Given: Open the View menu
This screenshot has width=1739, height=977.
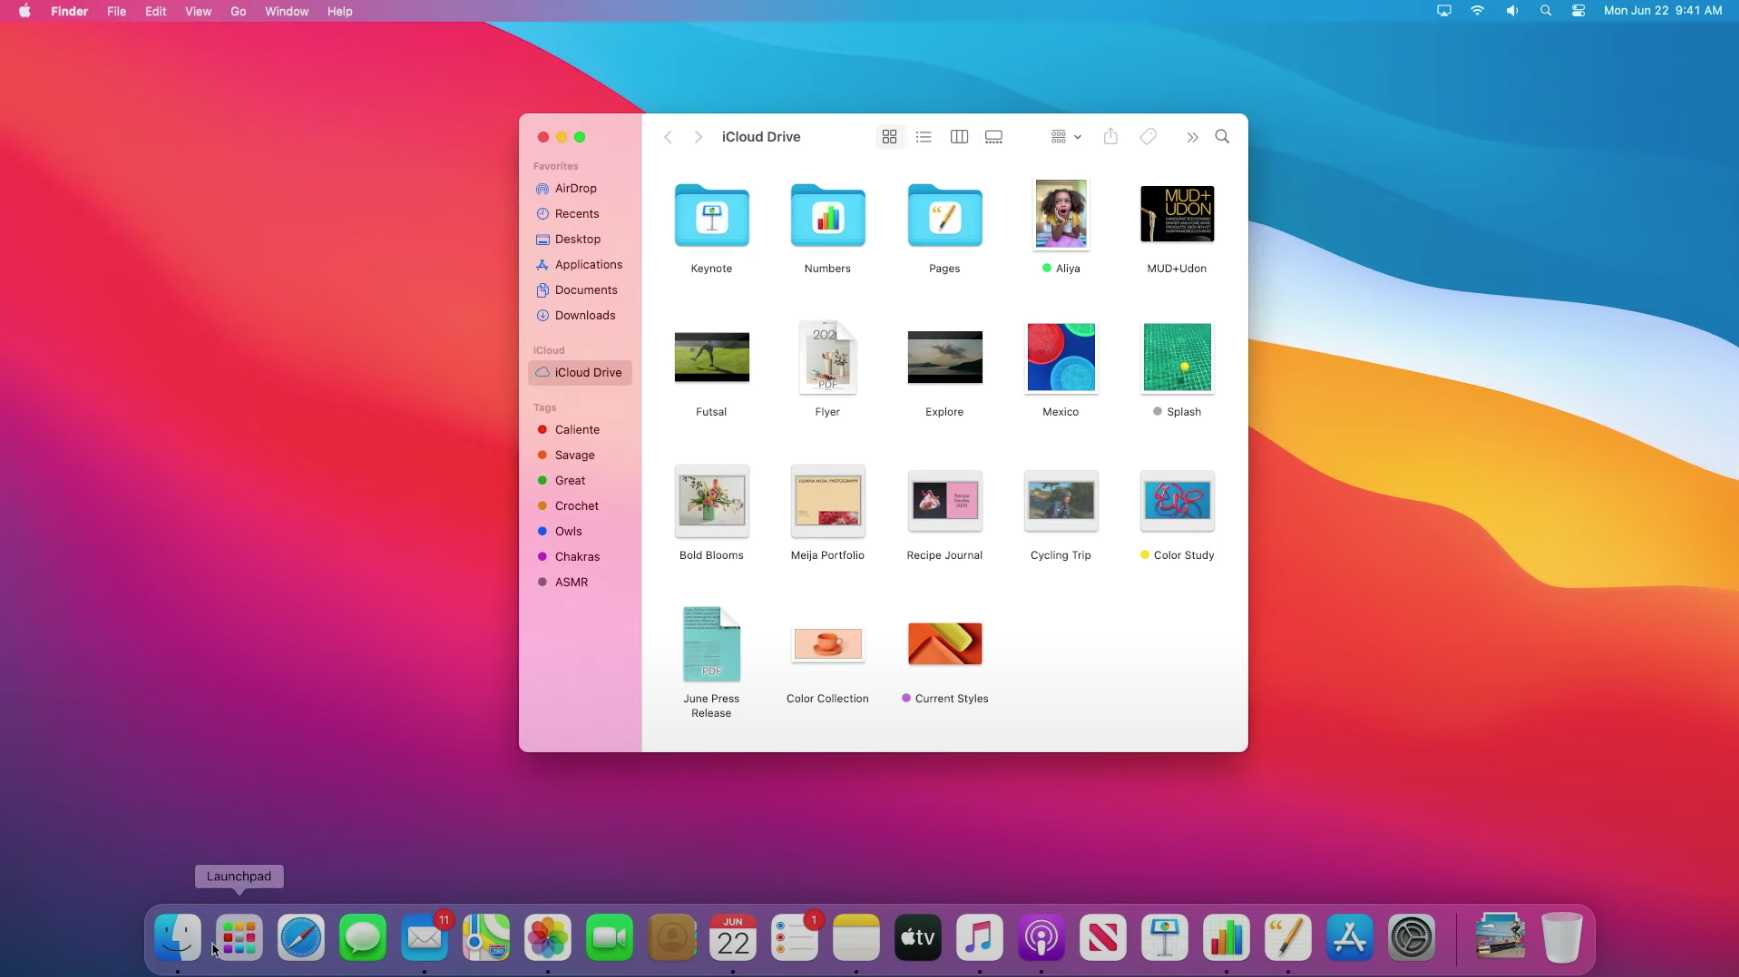Looking at the screenshot, I should click(x=198, y=11).
